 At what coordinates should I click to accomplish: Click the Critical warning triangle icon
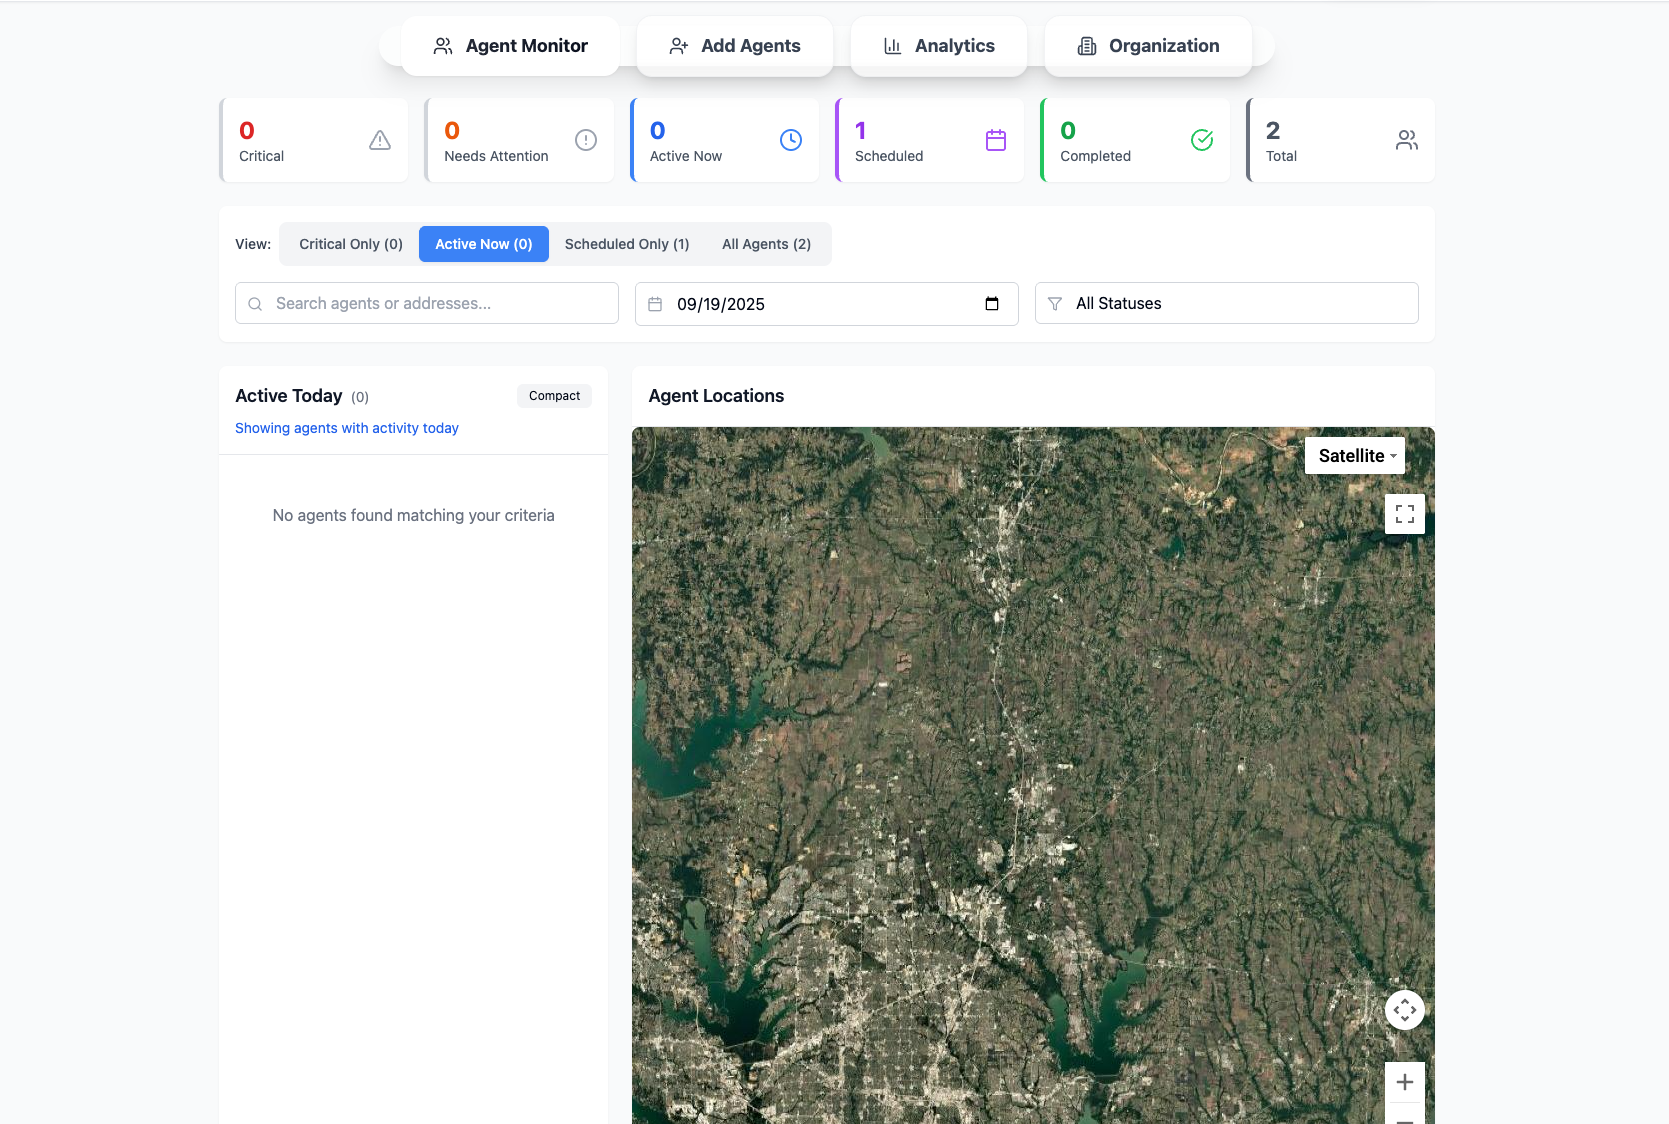[x=379, y=140]
